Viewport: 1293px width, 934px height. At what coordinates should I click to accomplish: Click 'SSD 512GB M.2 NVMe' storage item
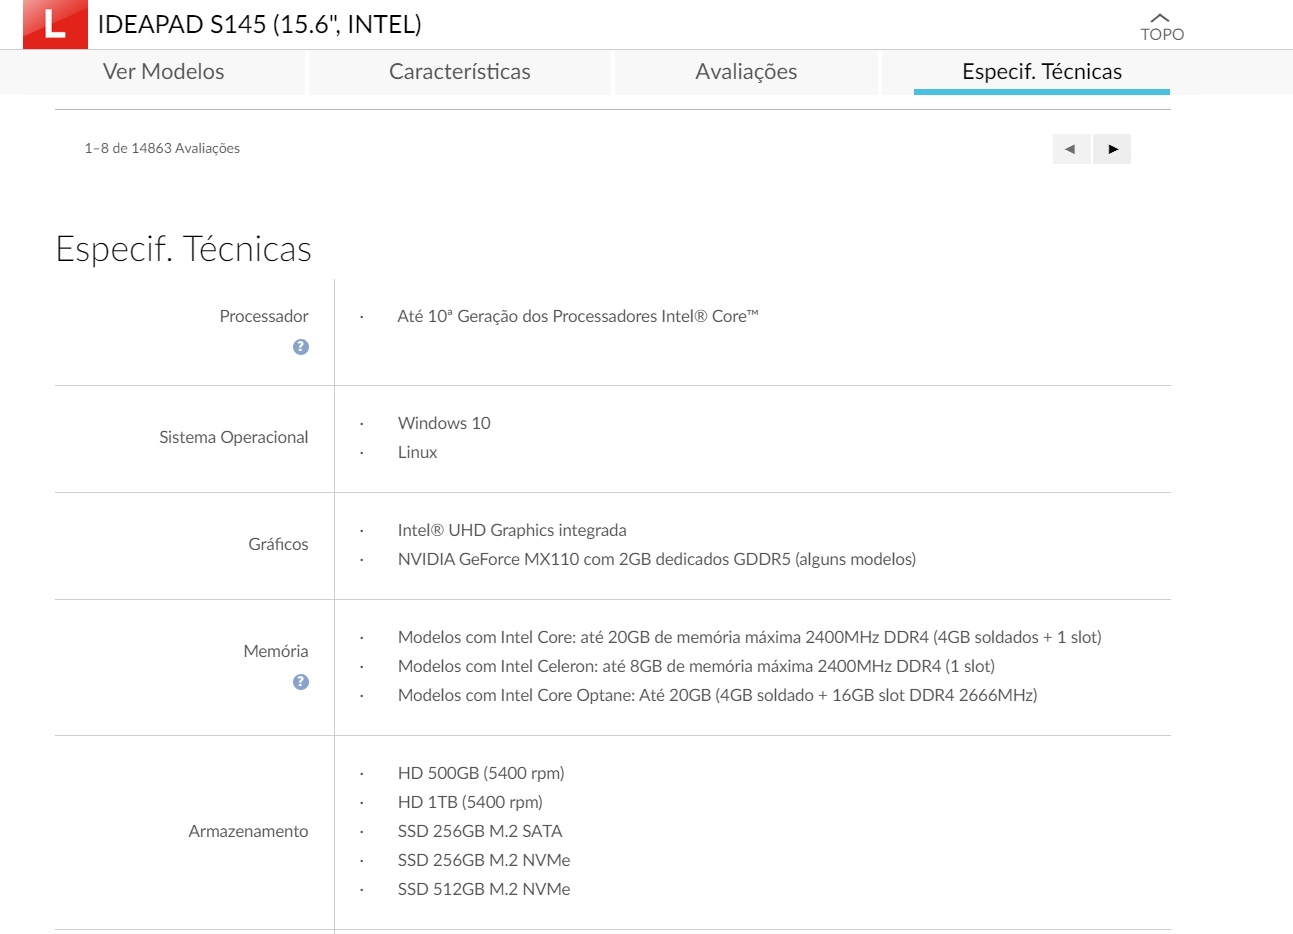(x=484, y=889)
